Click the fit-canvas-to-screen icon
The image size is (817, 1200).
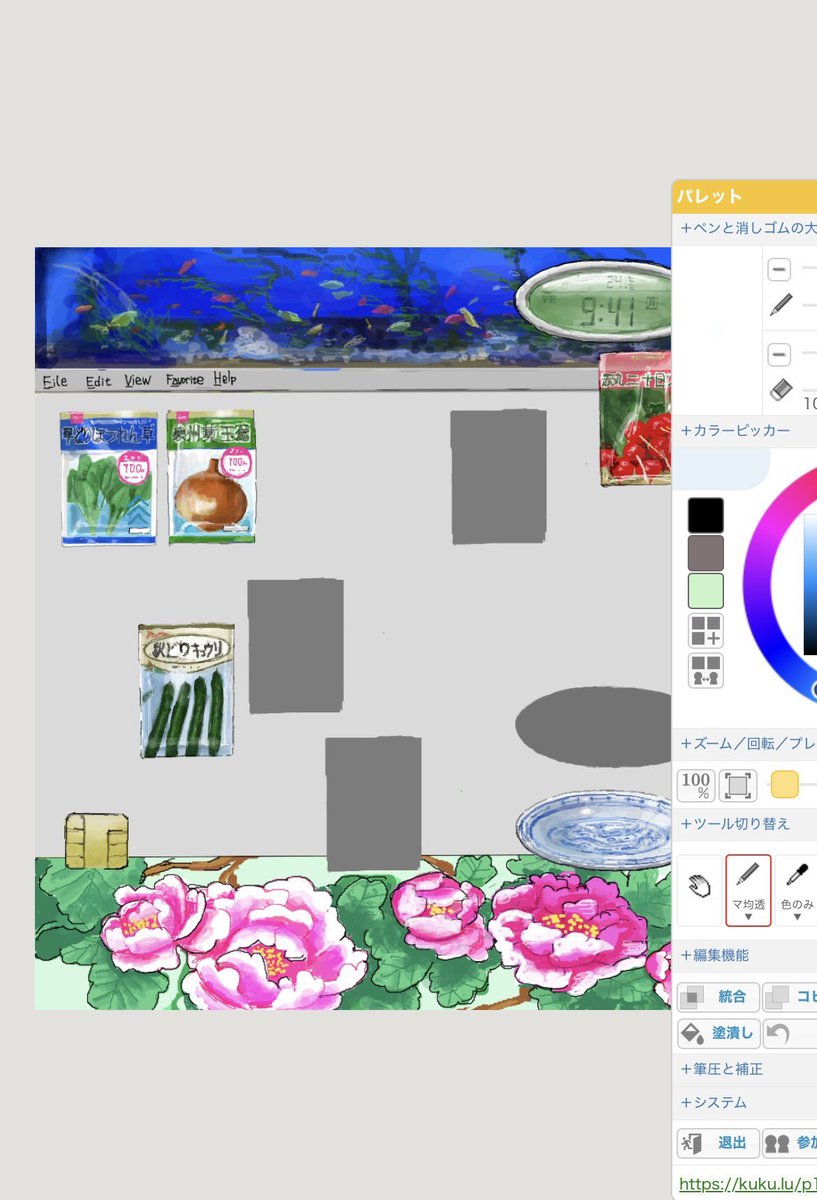(738, 785)
